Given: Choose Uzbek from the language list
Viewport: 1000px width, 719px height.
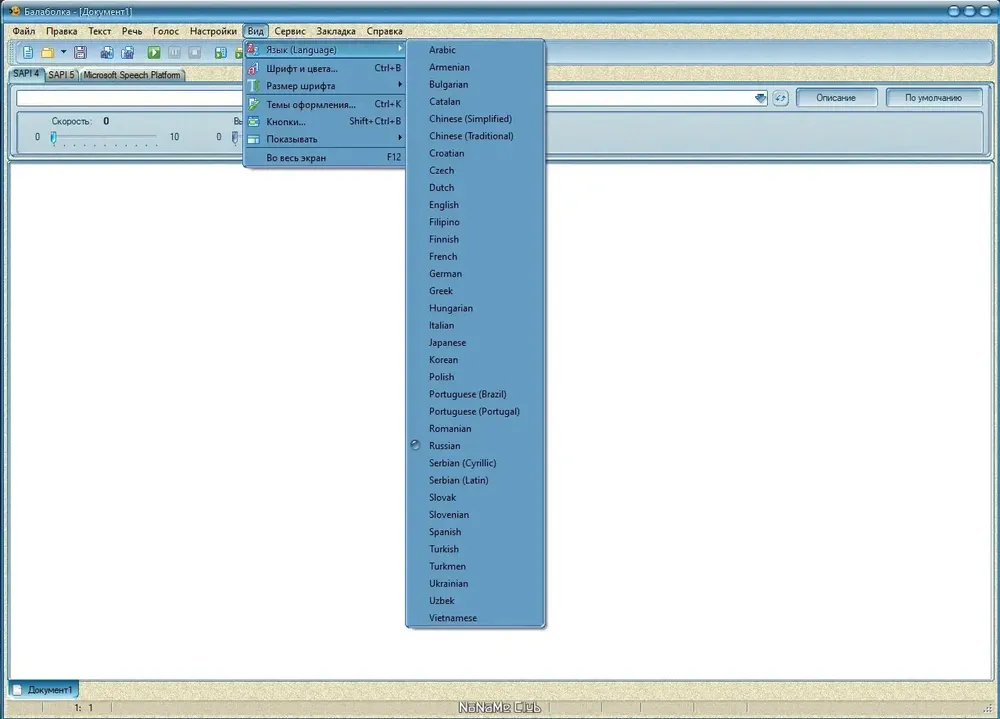Looking at the screenshot, I should pos(475,600).
